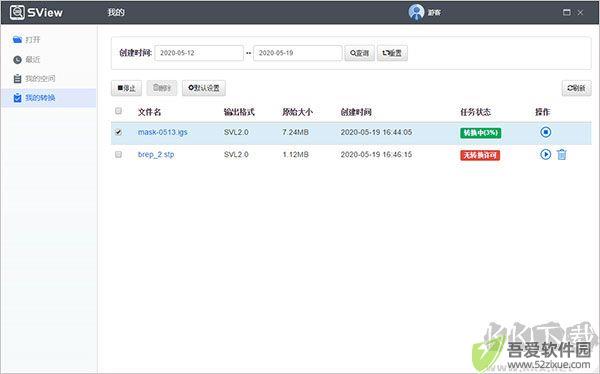Click the 任务状态 column header
Viewport: 600px width, 374px height.
point(475,112)
